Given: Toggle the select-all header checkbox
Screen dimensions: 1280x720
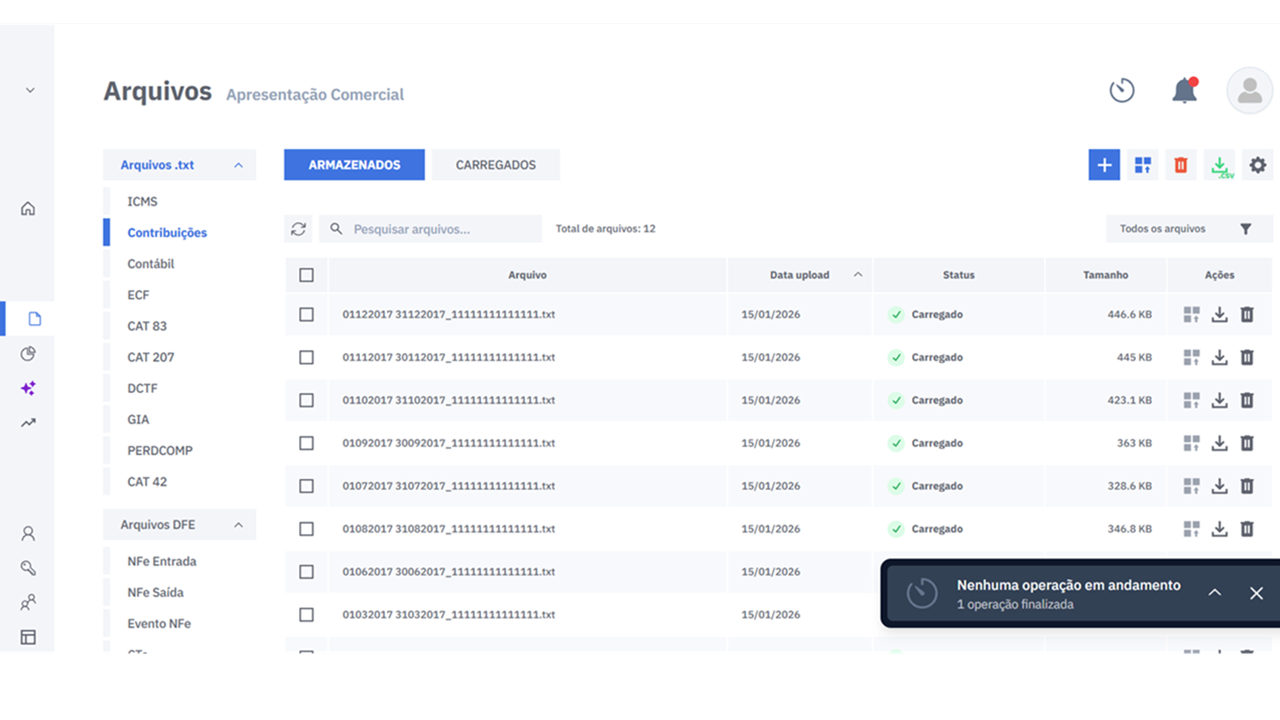Looking at the screenshot, I should click(306, 275).
